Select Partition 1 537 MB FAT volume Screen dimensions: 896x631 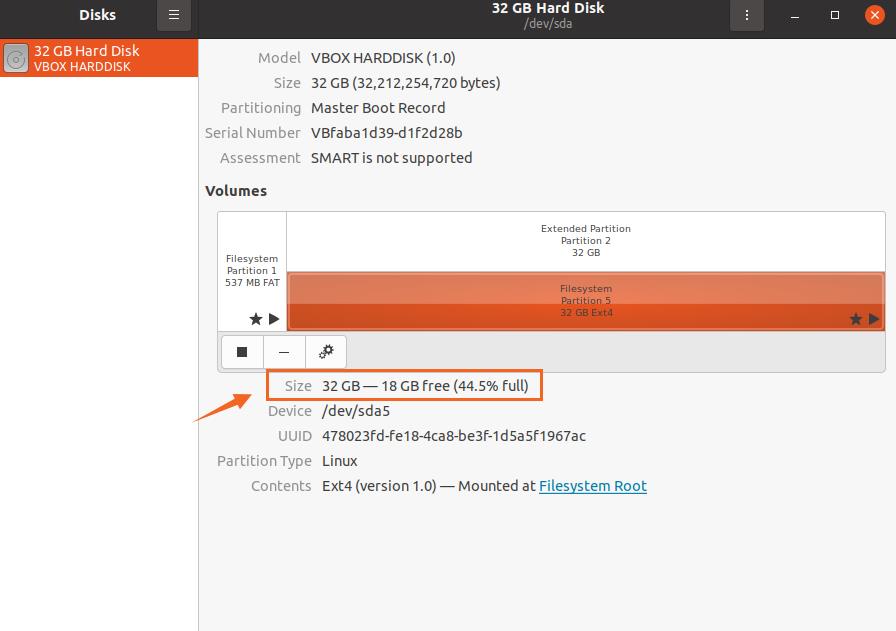252,271
